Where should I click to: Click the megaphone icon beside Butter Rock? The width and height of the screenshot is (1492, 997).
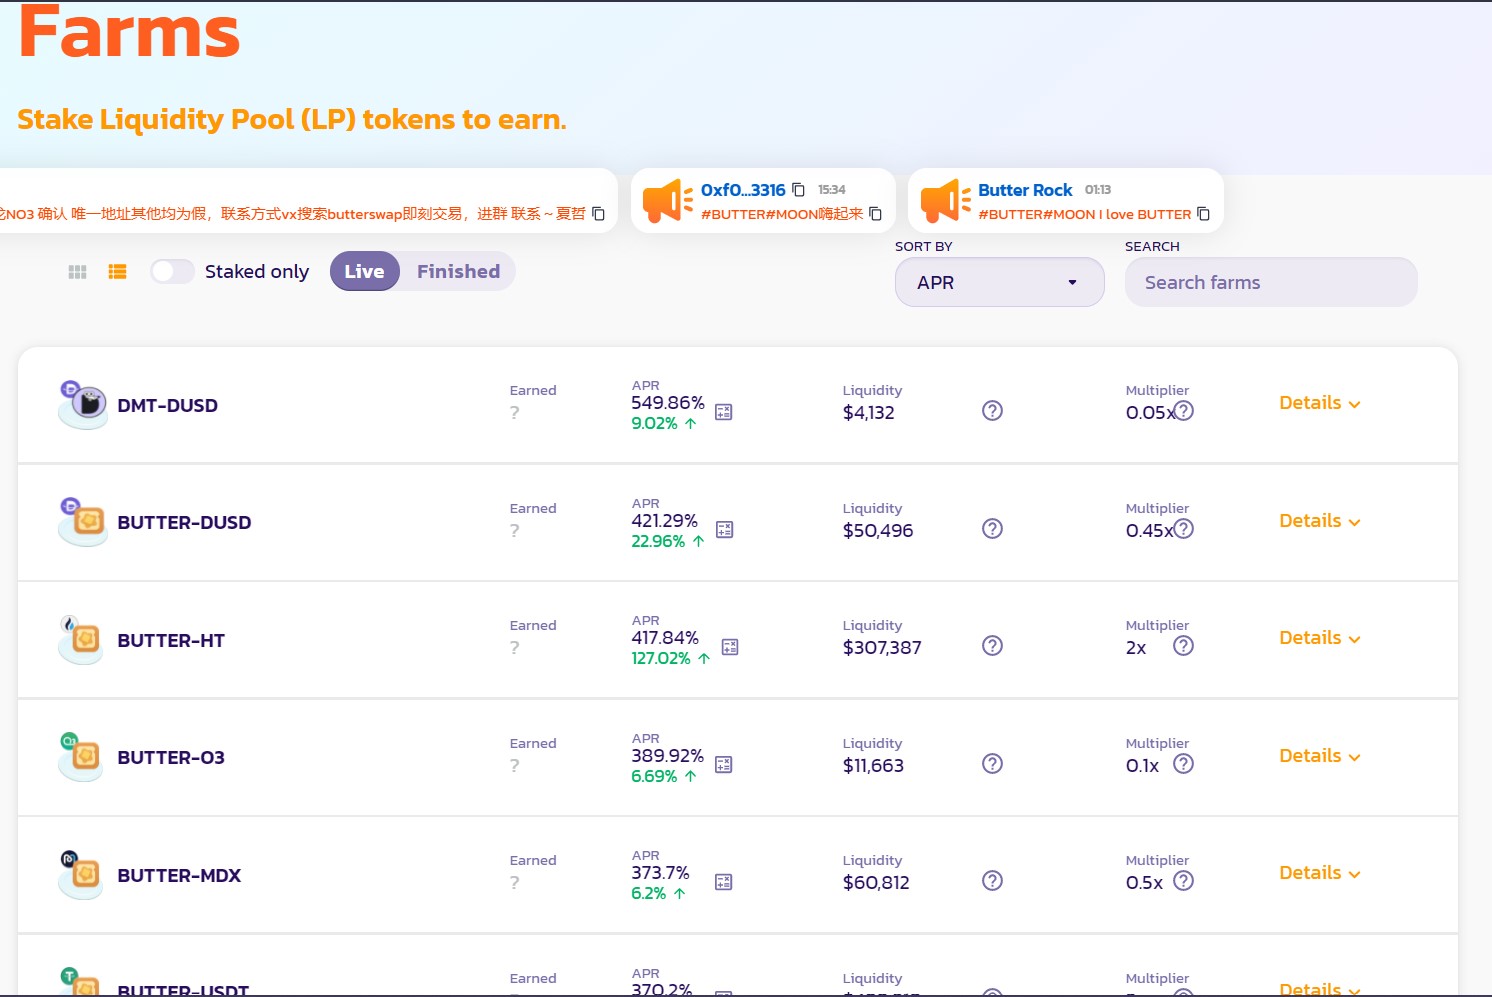[x=945, y=201]
